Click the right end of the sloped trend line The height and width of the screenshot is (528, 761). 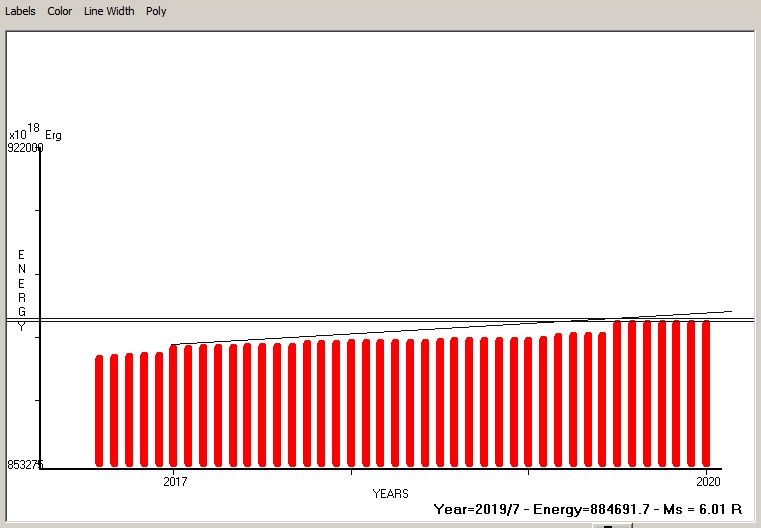tap(730, 312)
